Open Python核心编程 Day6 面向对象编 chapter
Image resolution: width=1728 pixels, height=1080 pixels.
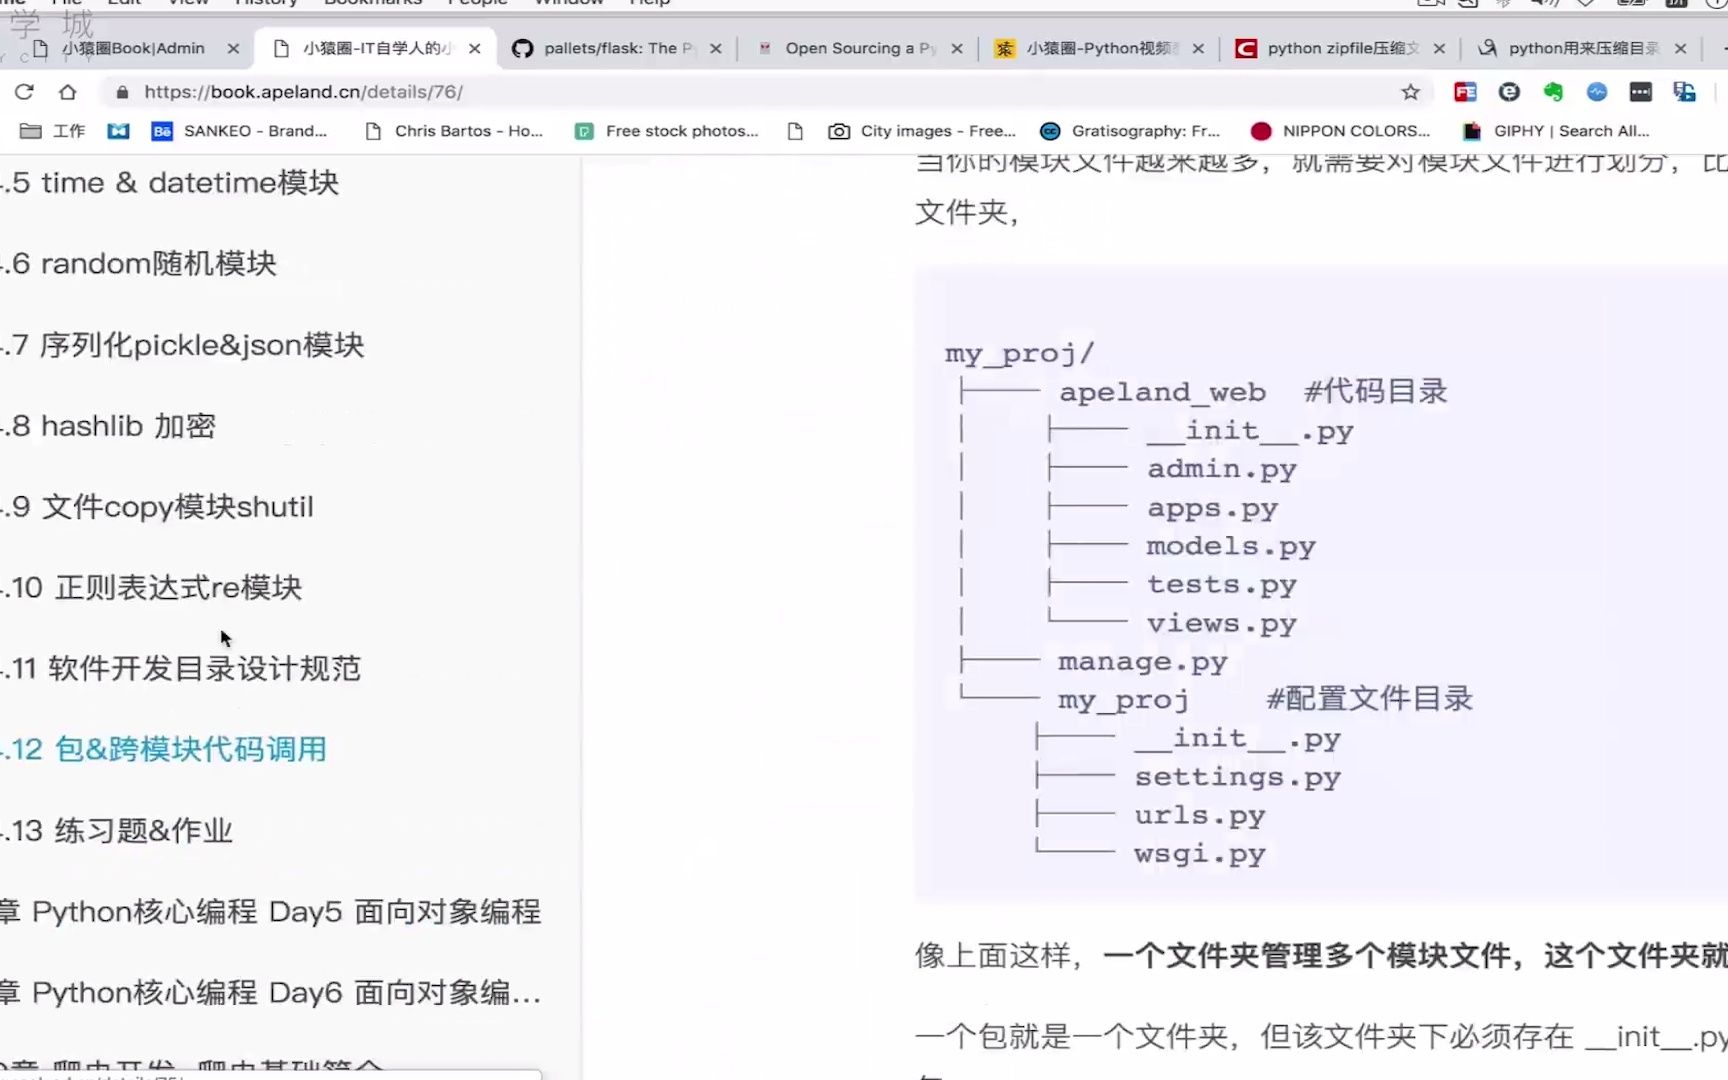pyautogui.click(x=271, y=993)
